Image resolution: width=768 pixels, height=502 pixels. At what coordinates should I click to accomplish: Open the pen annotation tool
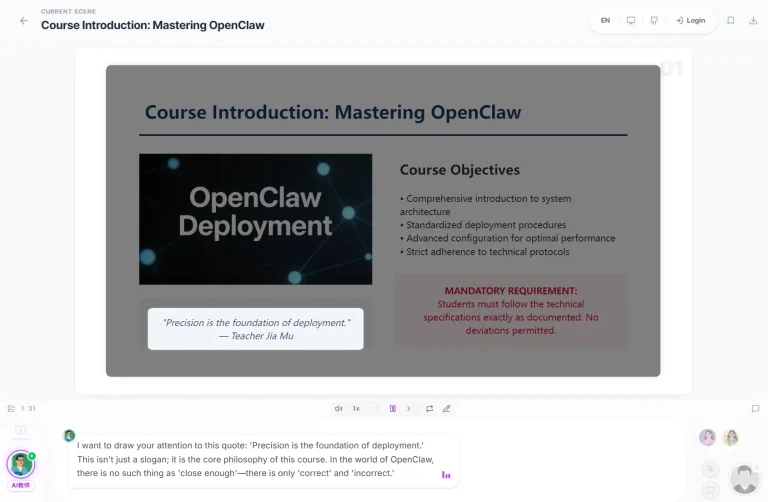[447, 408]
